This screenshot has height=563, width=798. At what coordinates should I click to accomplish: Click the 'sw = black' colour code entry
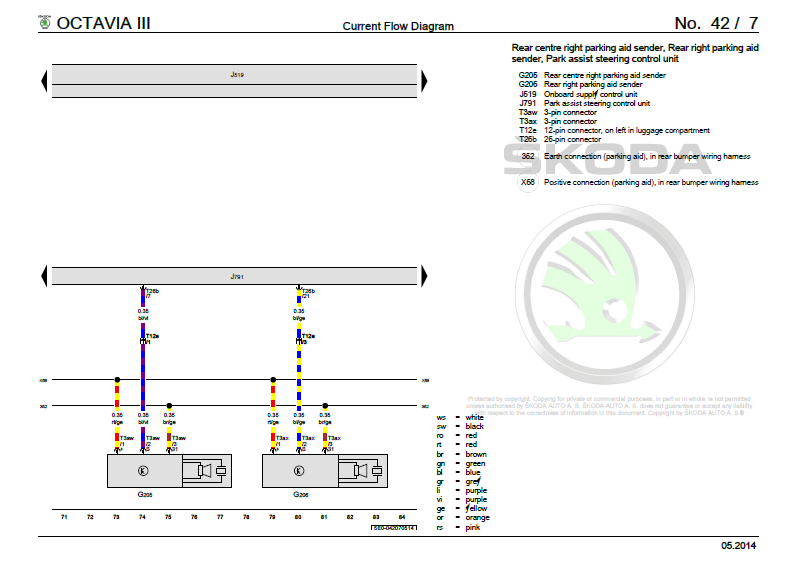point(460,427)
